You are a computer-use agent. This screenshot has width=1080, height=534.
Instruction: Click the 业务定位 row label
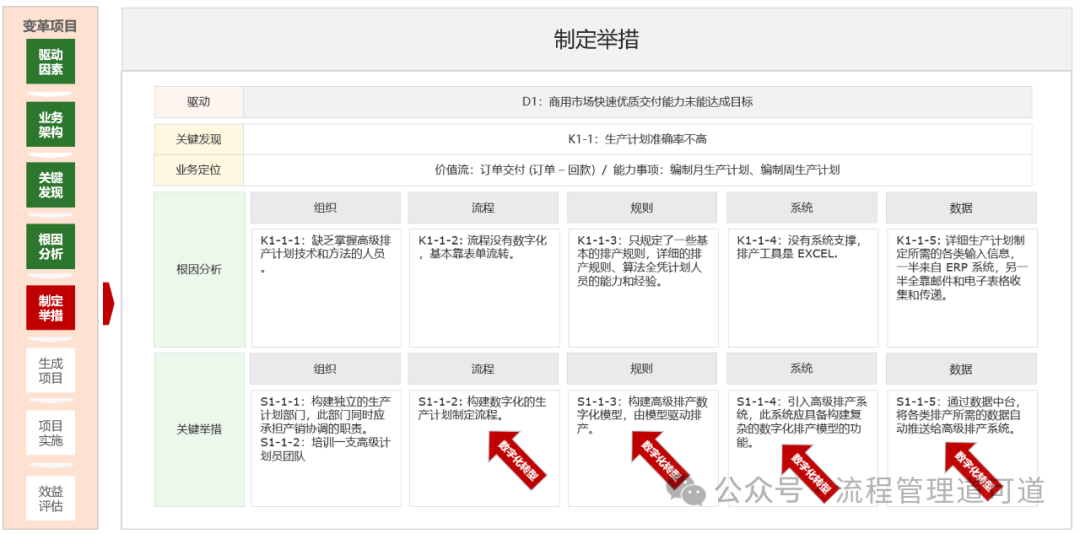pos(198,170)
